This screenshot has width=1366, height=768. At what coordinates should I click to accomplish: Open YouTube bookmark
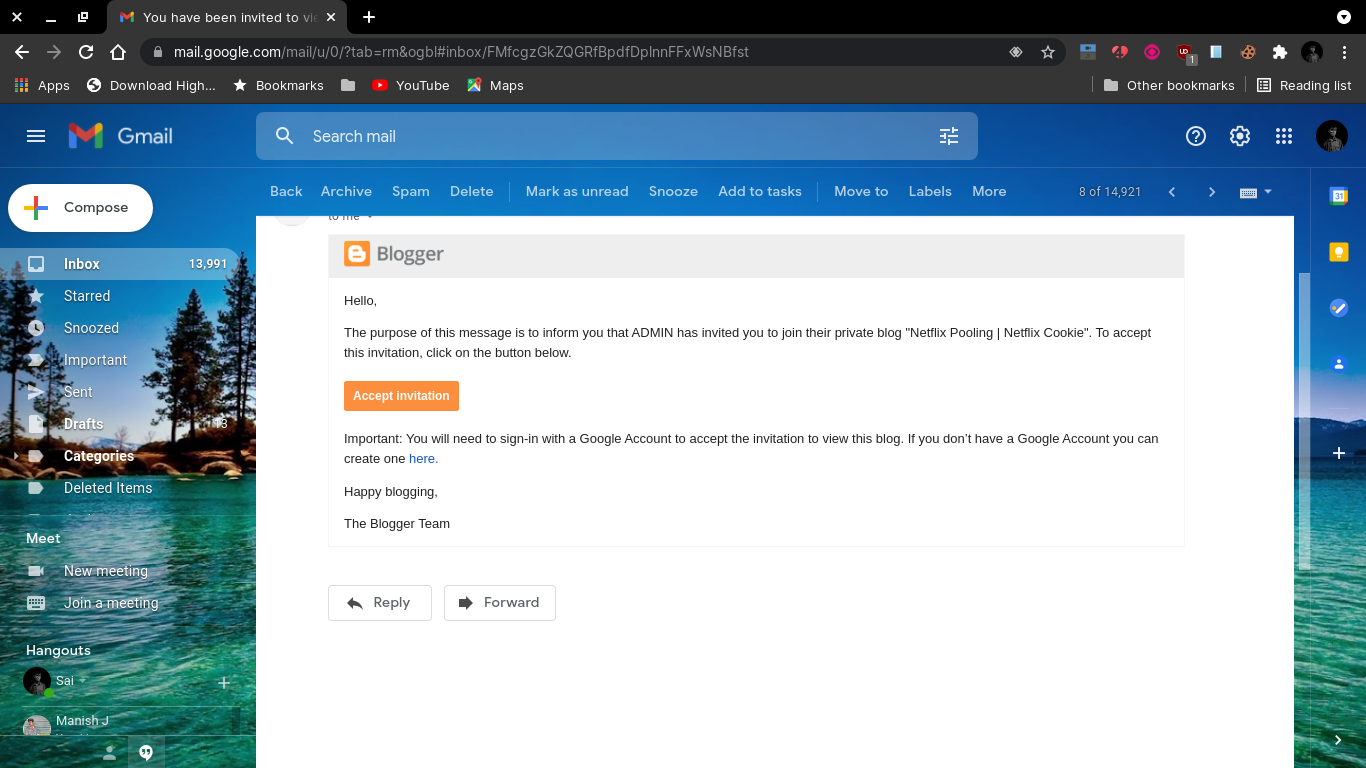410,86
